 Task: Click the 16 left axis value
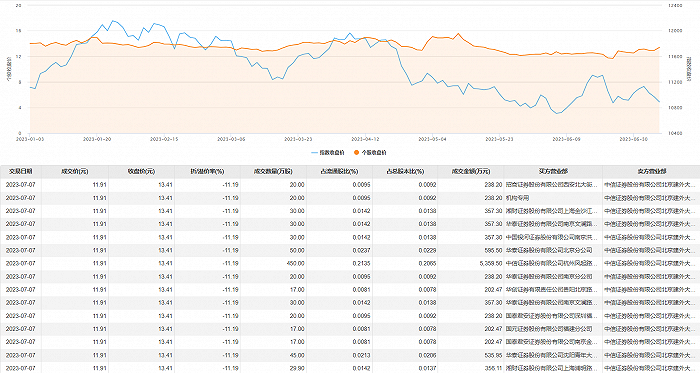(x=18, y=31)
